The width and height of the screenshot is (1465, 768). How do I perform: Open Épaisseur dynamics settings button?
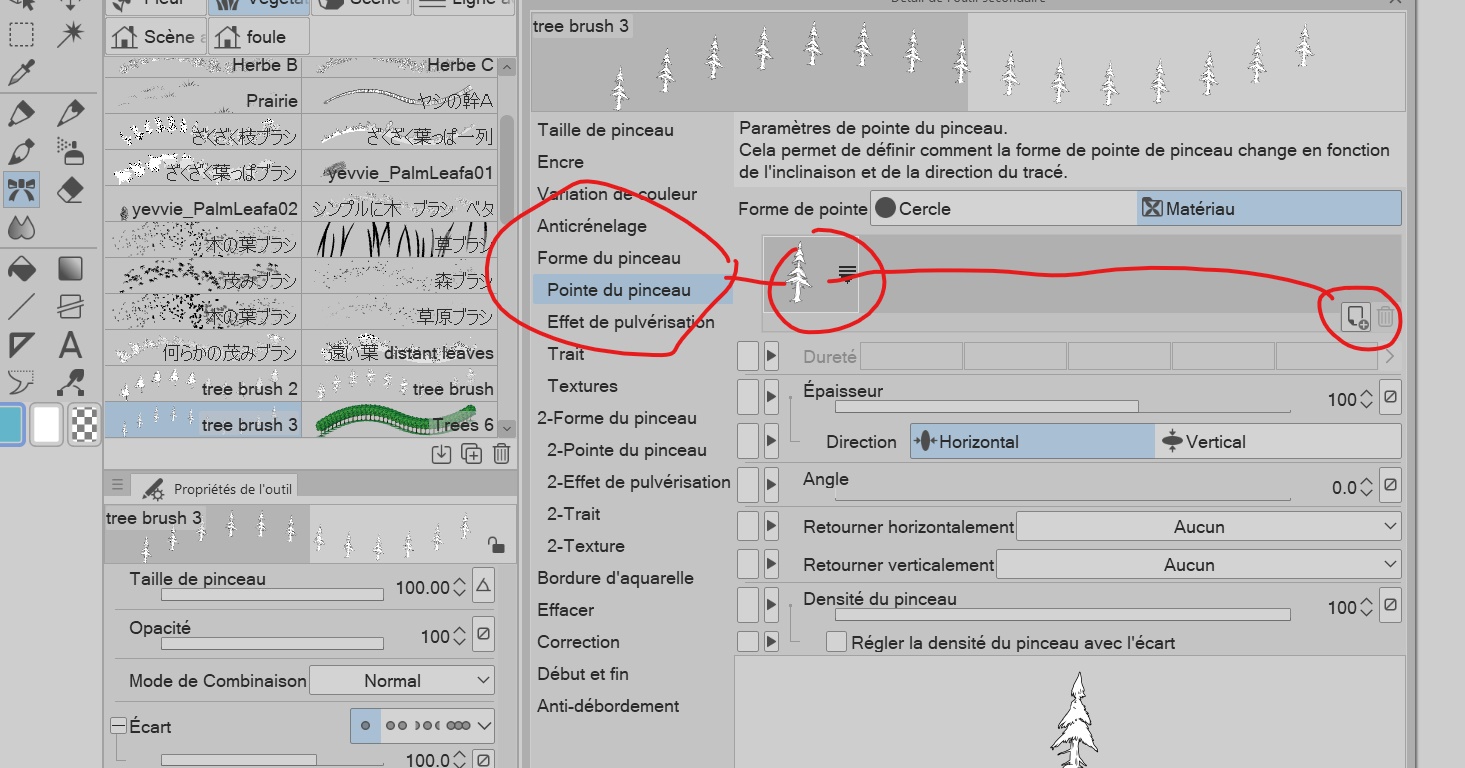(1390, 397)
